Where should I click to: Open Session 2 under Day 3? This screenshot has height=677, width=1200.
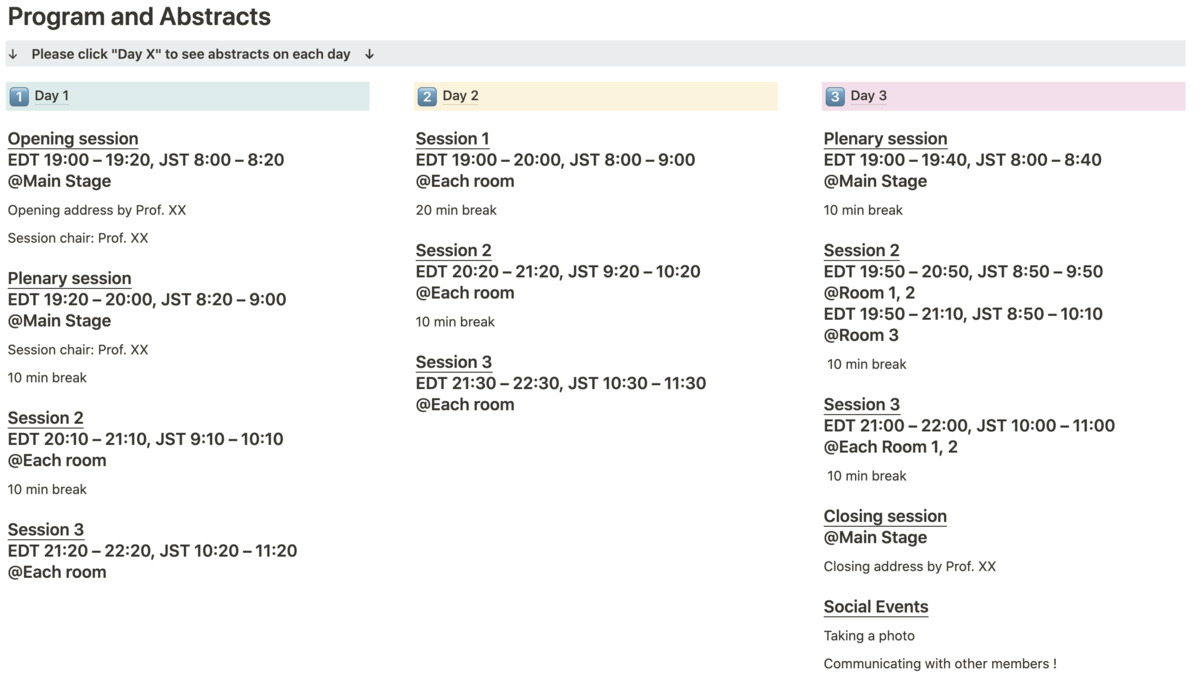point(861,251)
